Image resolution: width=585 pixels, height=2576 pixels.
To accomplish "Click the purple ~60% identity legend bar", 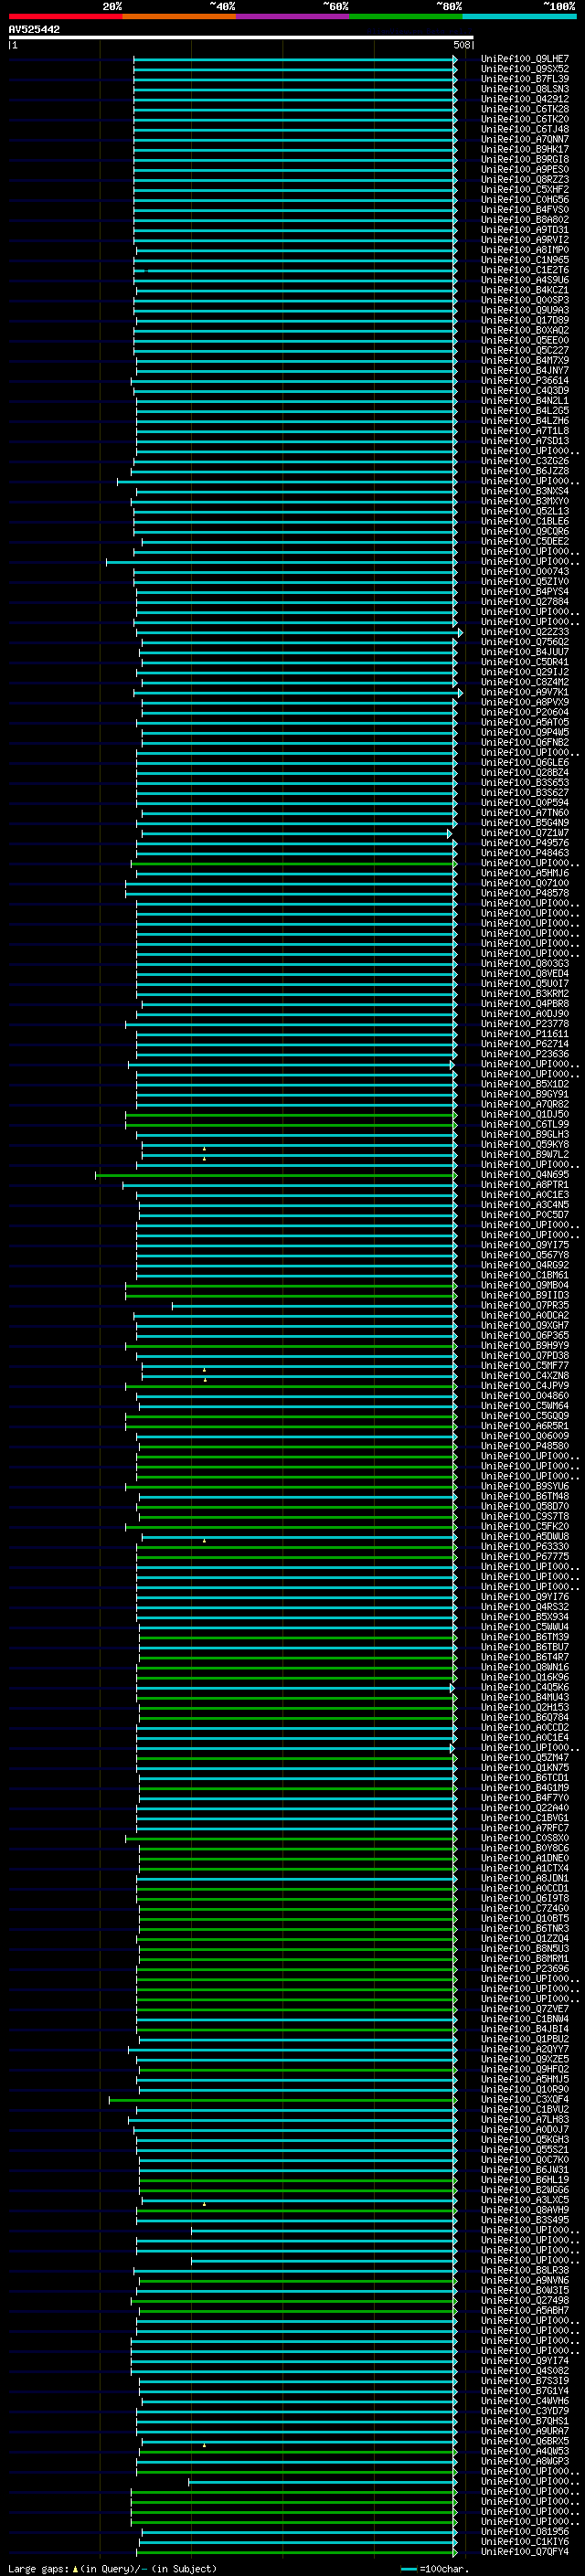I will coord(292,16).
